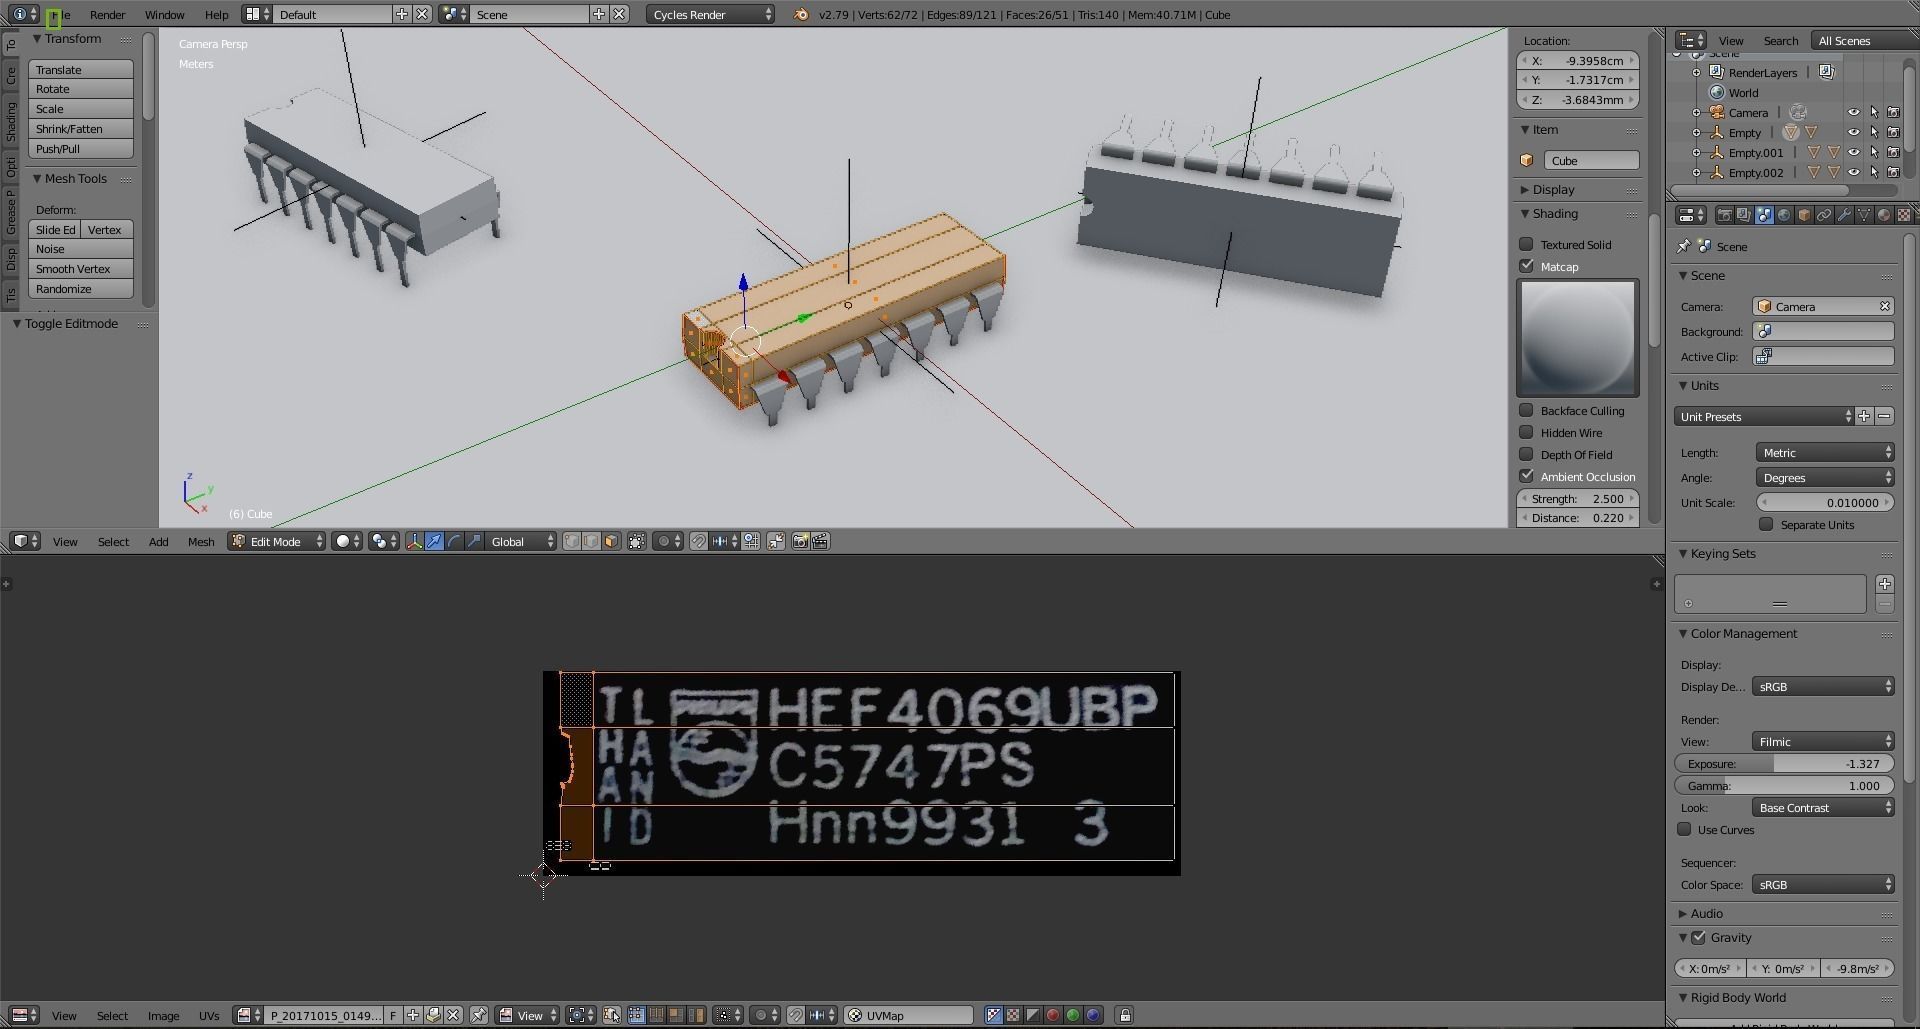
Task: Open the Constraints properties tab
Action: [x=1824, y=215]
